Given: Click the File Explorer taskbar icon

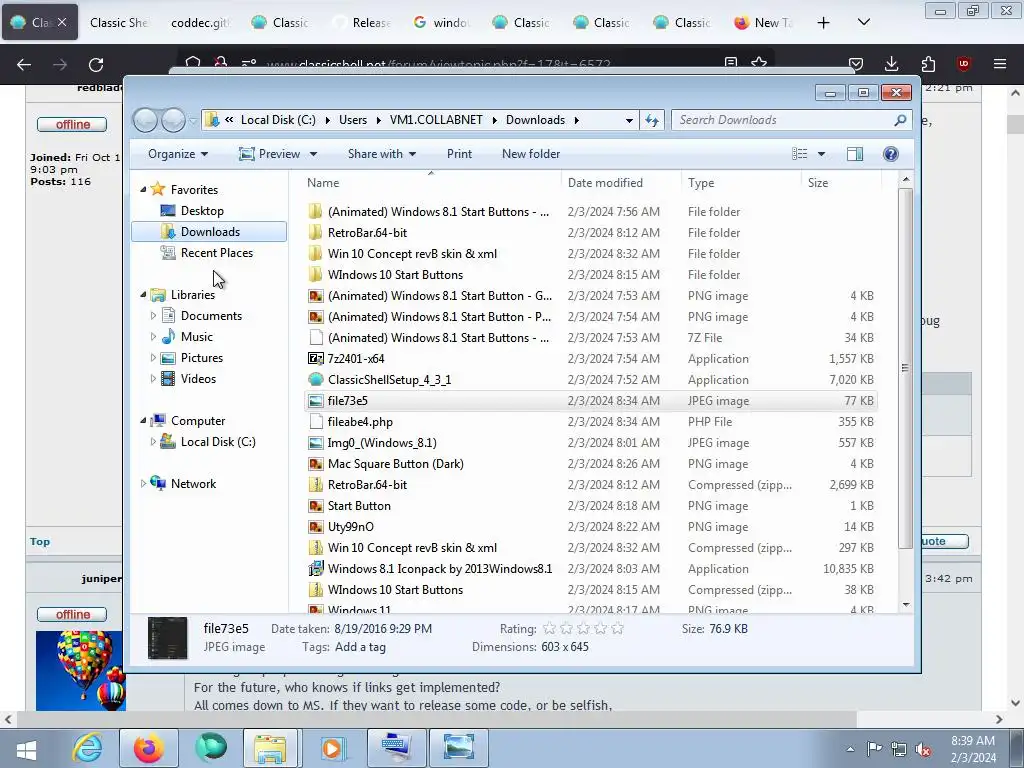Looking at the screenshot, I should click(x=270, y=748).
